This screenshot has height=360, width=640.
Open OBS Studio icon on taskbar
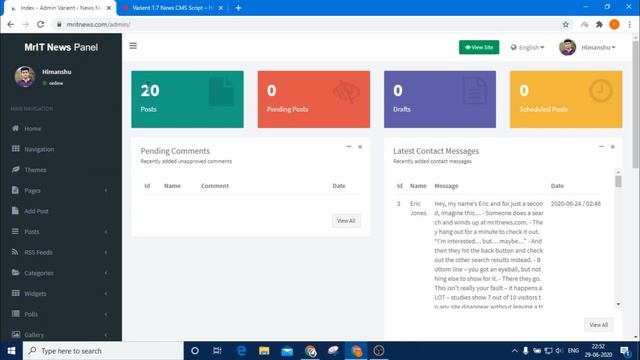[x=379, y=351]
